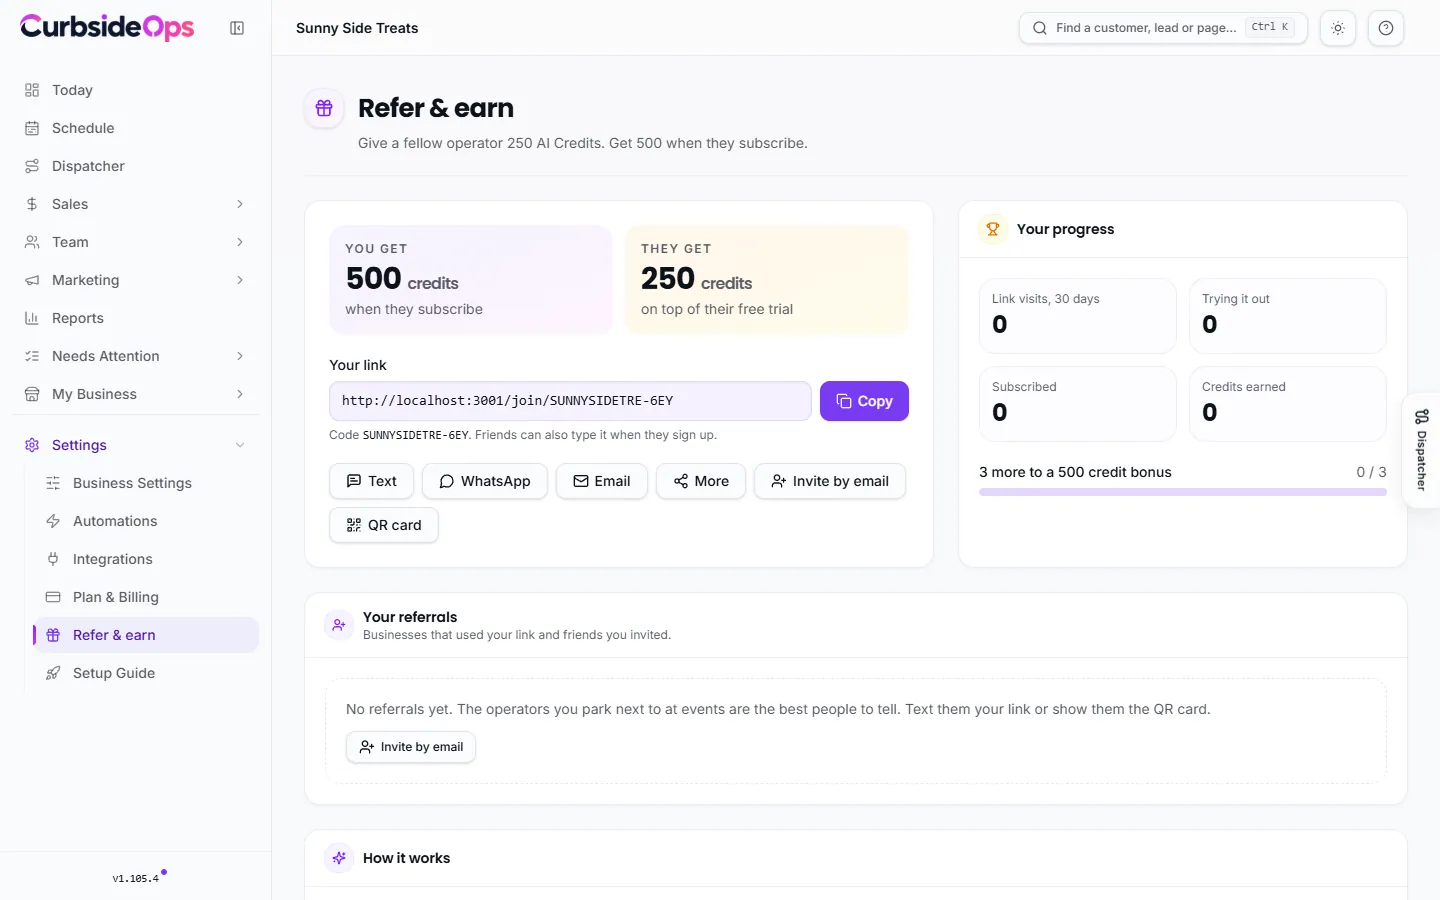Open Integrations settings
Screen dimensions: 1440x900
coord(146,559)
